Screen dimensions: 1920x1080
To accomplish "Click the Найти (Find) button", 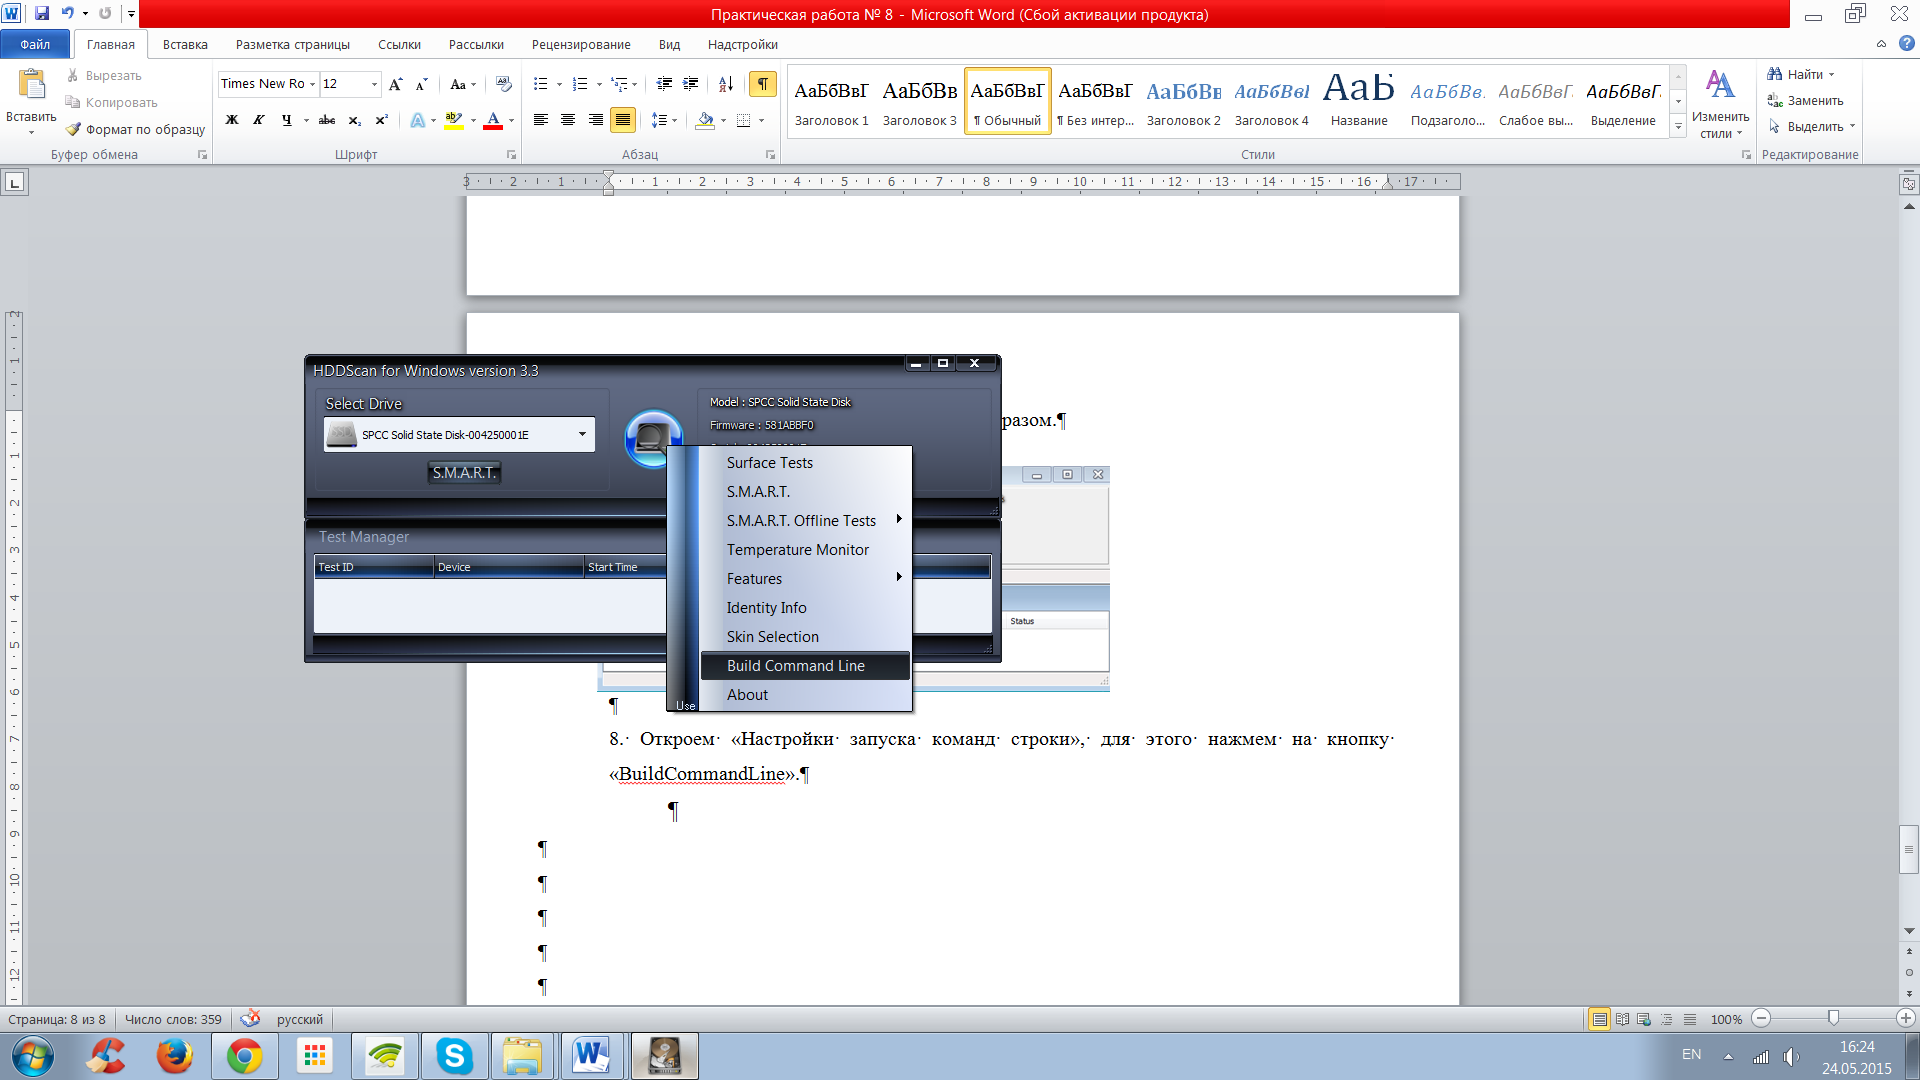I will (1801, 74).
